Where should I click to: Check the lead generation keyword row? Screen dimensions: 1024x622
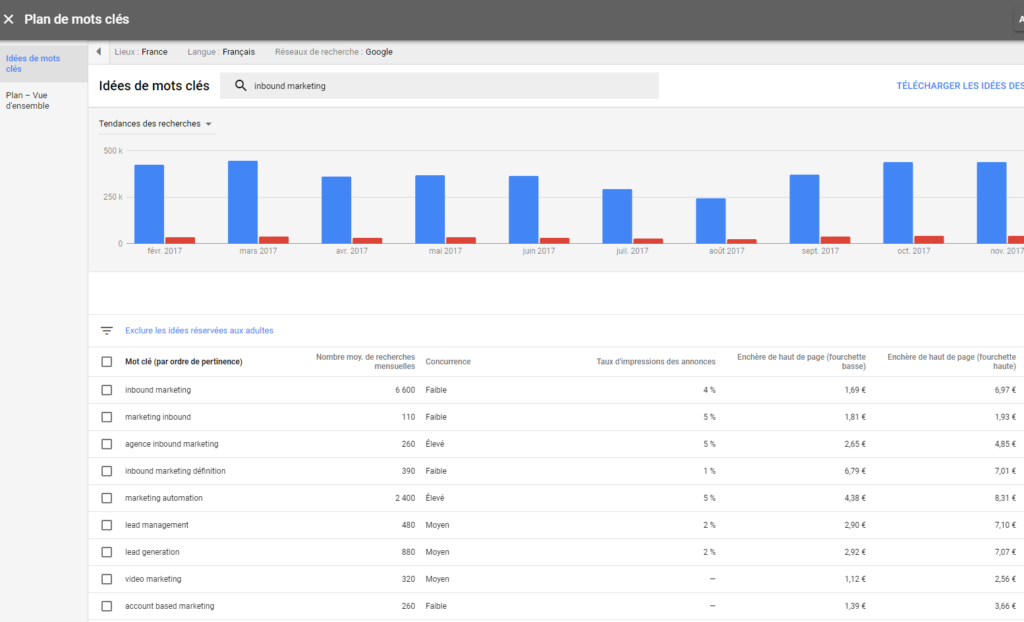[108, 551]
